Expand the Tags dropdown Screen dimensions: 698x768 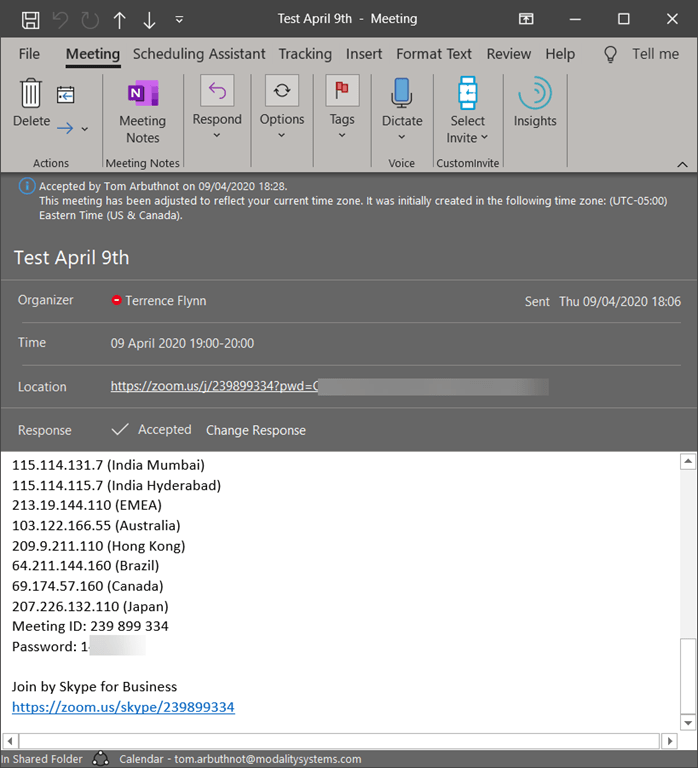coord(342,111)
